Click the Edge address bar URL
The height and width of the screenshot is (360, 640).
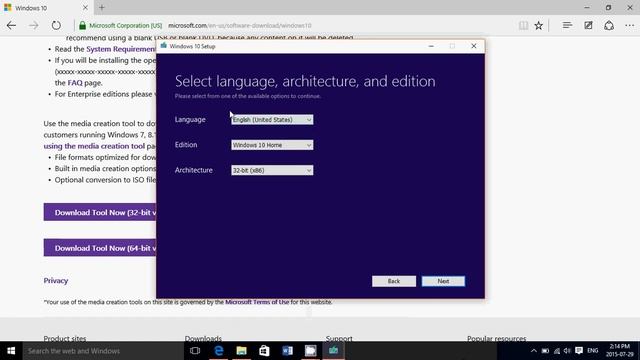tap(240, 25)
